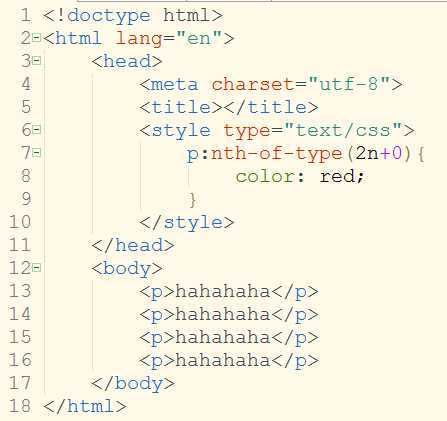Click the "utf-8" value
This screenshot has width=447, height=421.
click(x=349, y=84)
